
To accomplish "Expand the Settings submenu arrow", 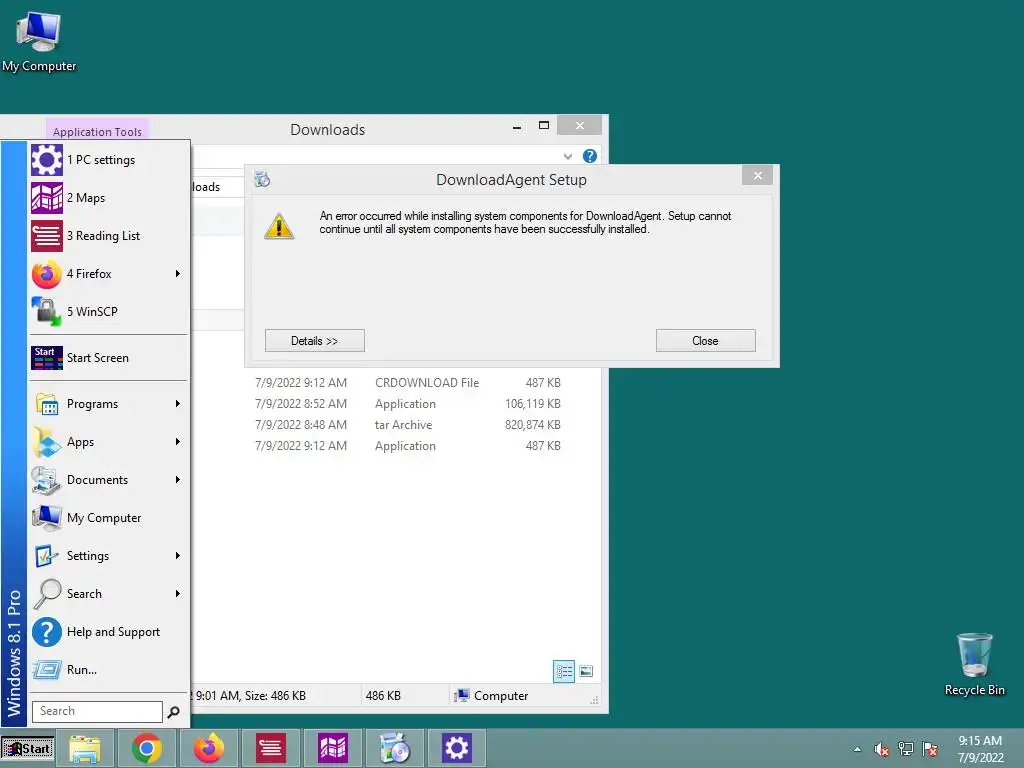I will pos(178,556).
